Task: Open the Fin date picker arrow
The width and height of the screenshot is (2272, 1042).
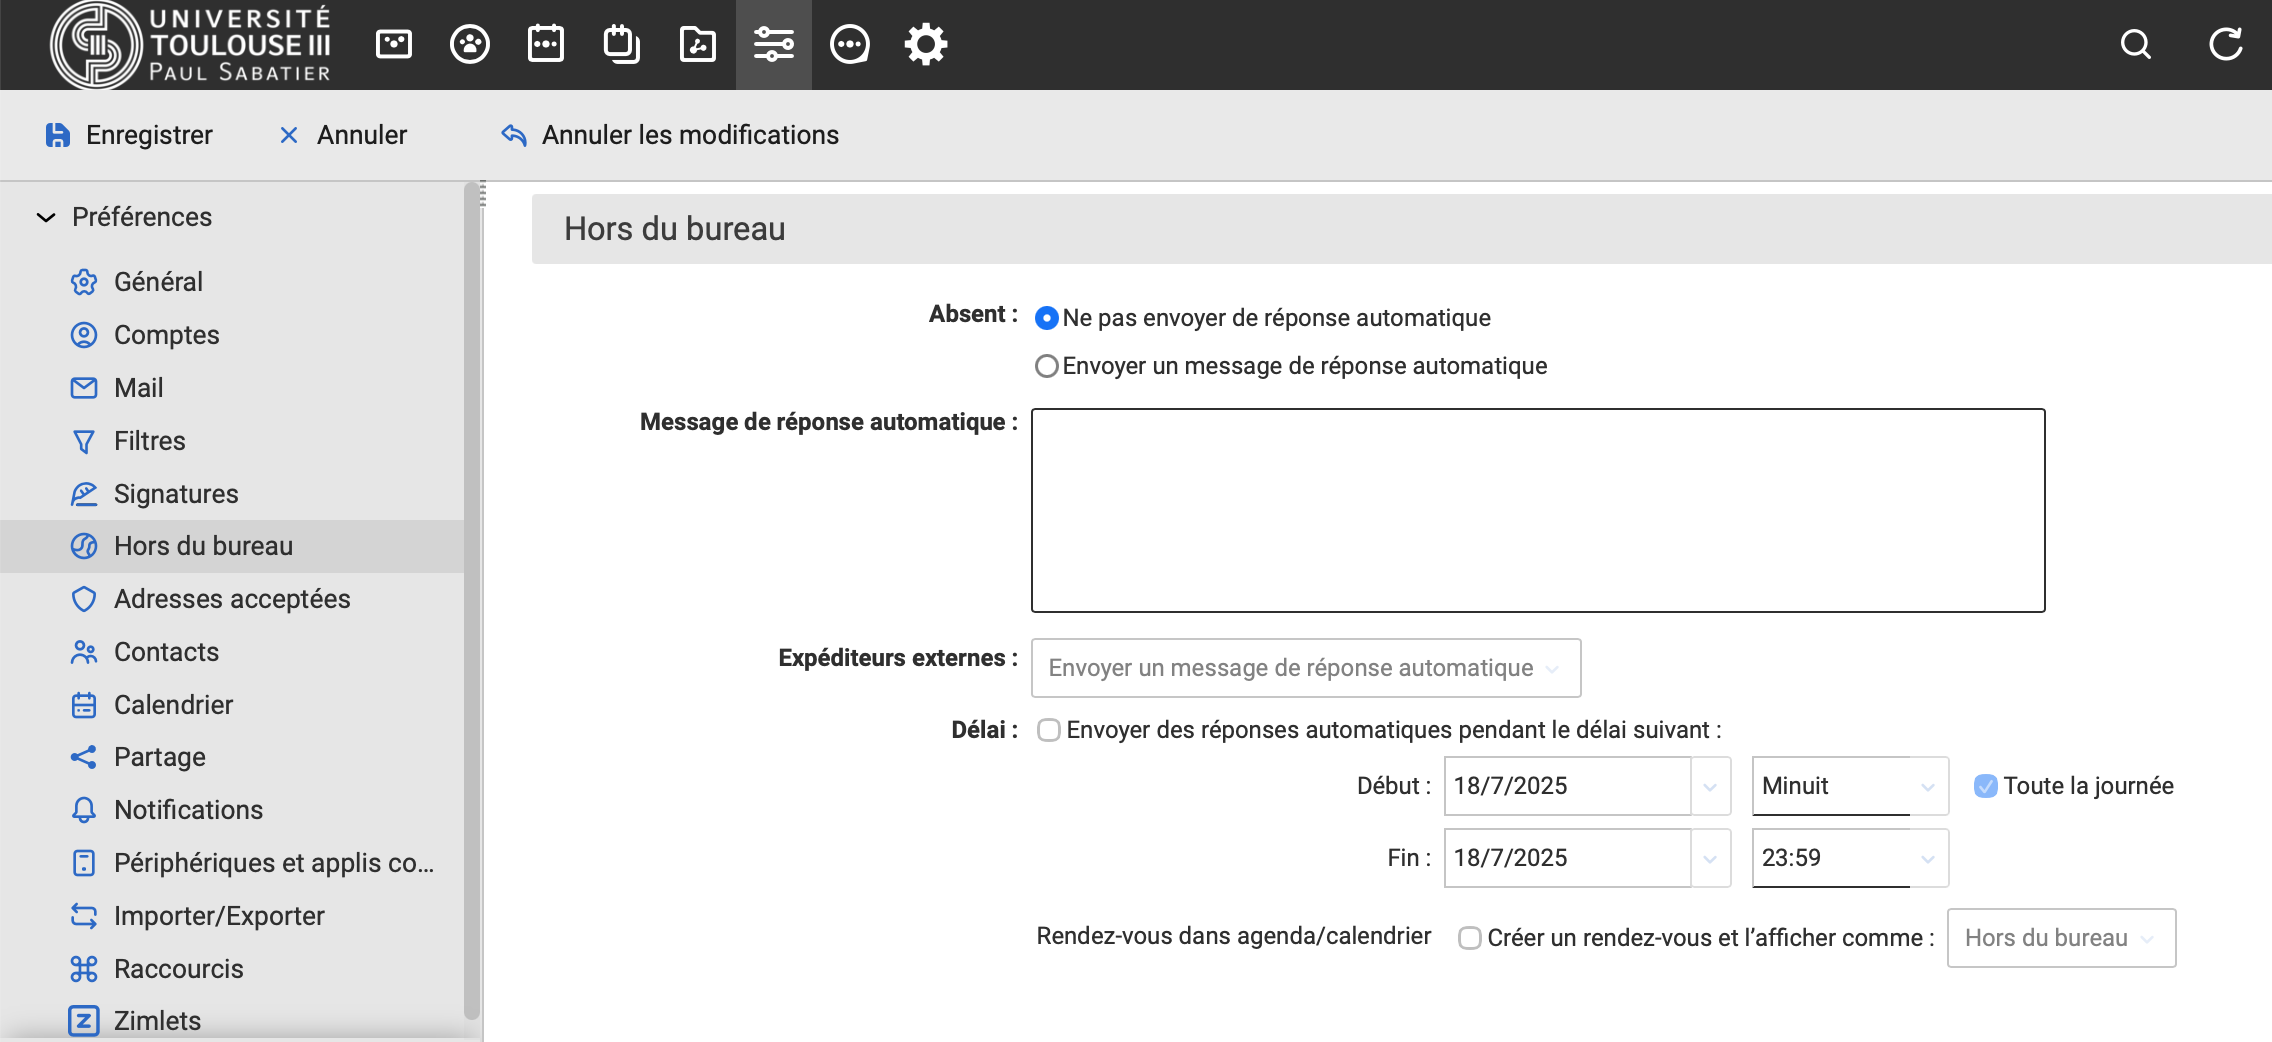Action: pos(1710,858)
